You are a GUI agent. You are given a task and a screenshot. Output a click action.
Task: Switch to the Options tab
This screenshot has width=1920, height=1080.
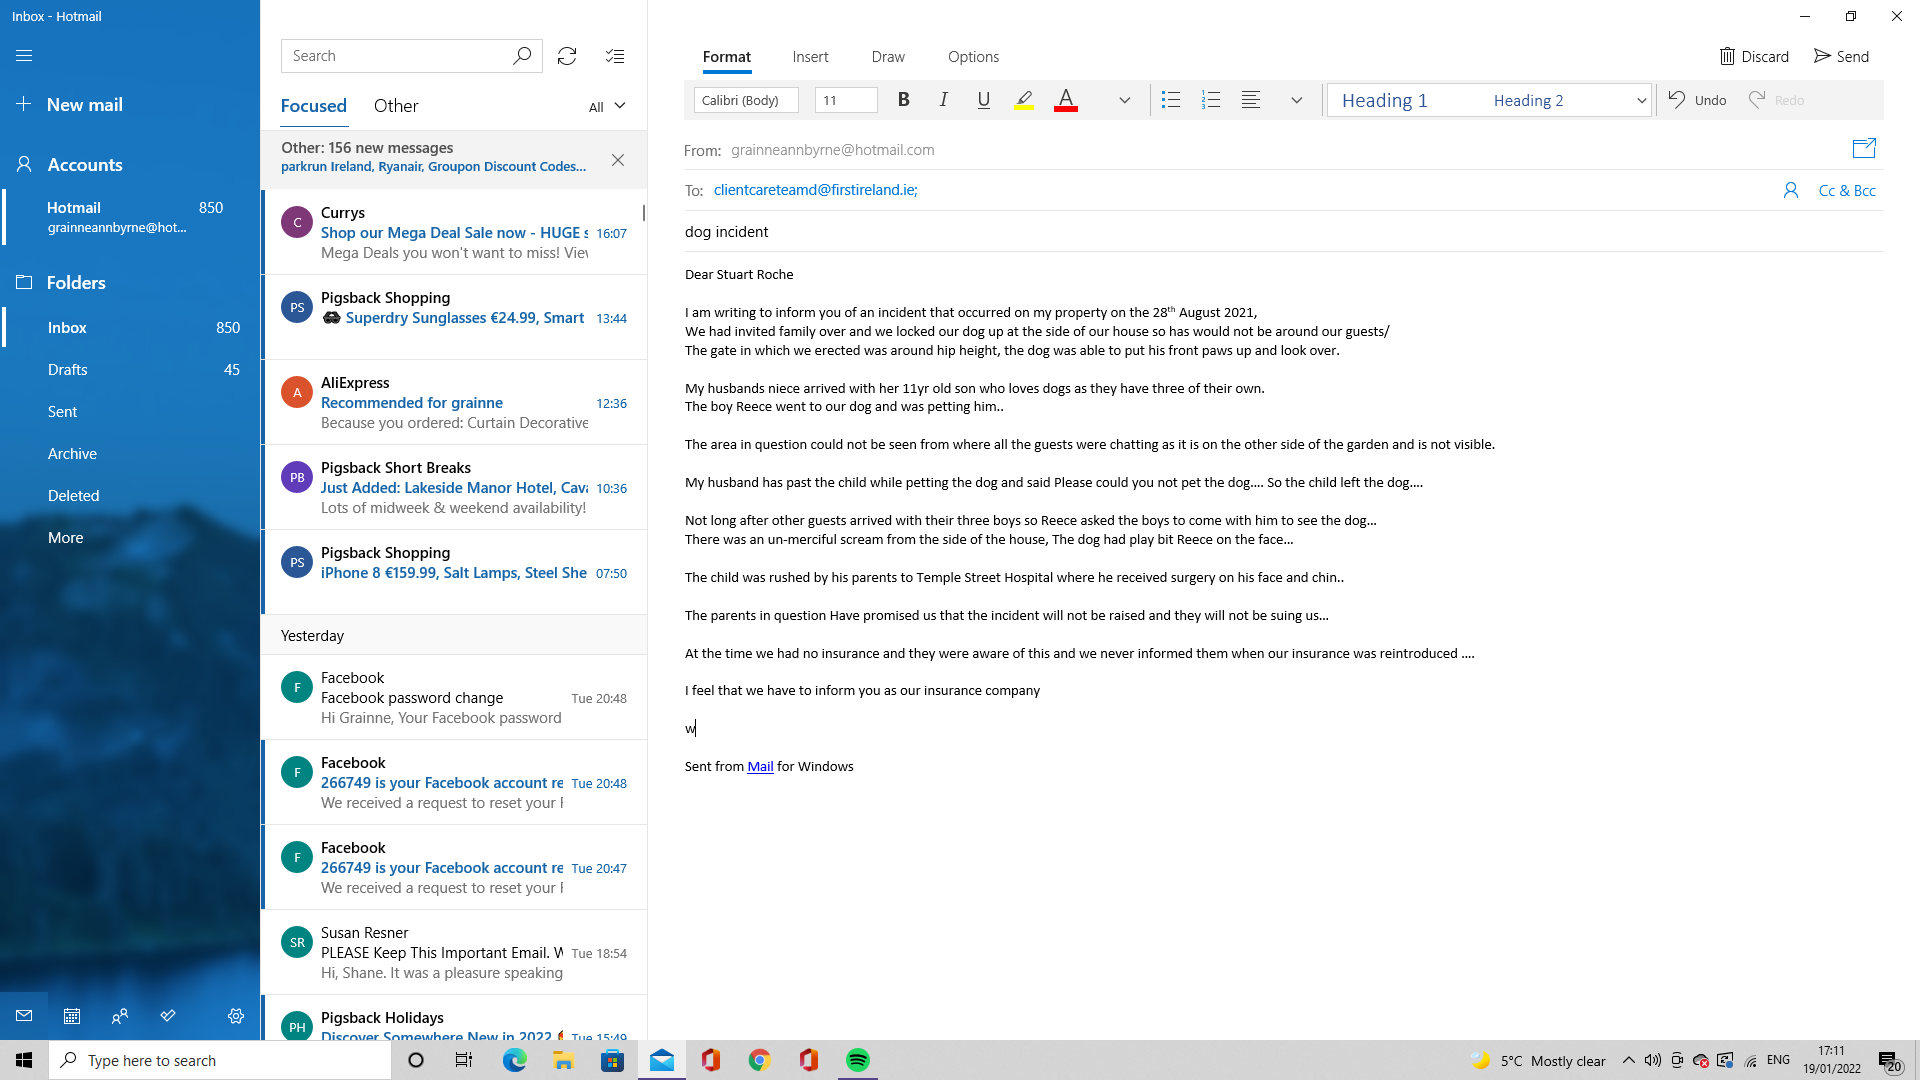(x=973, y=57)
